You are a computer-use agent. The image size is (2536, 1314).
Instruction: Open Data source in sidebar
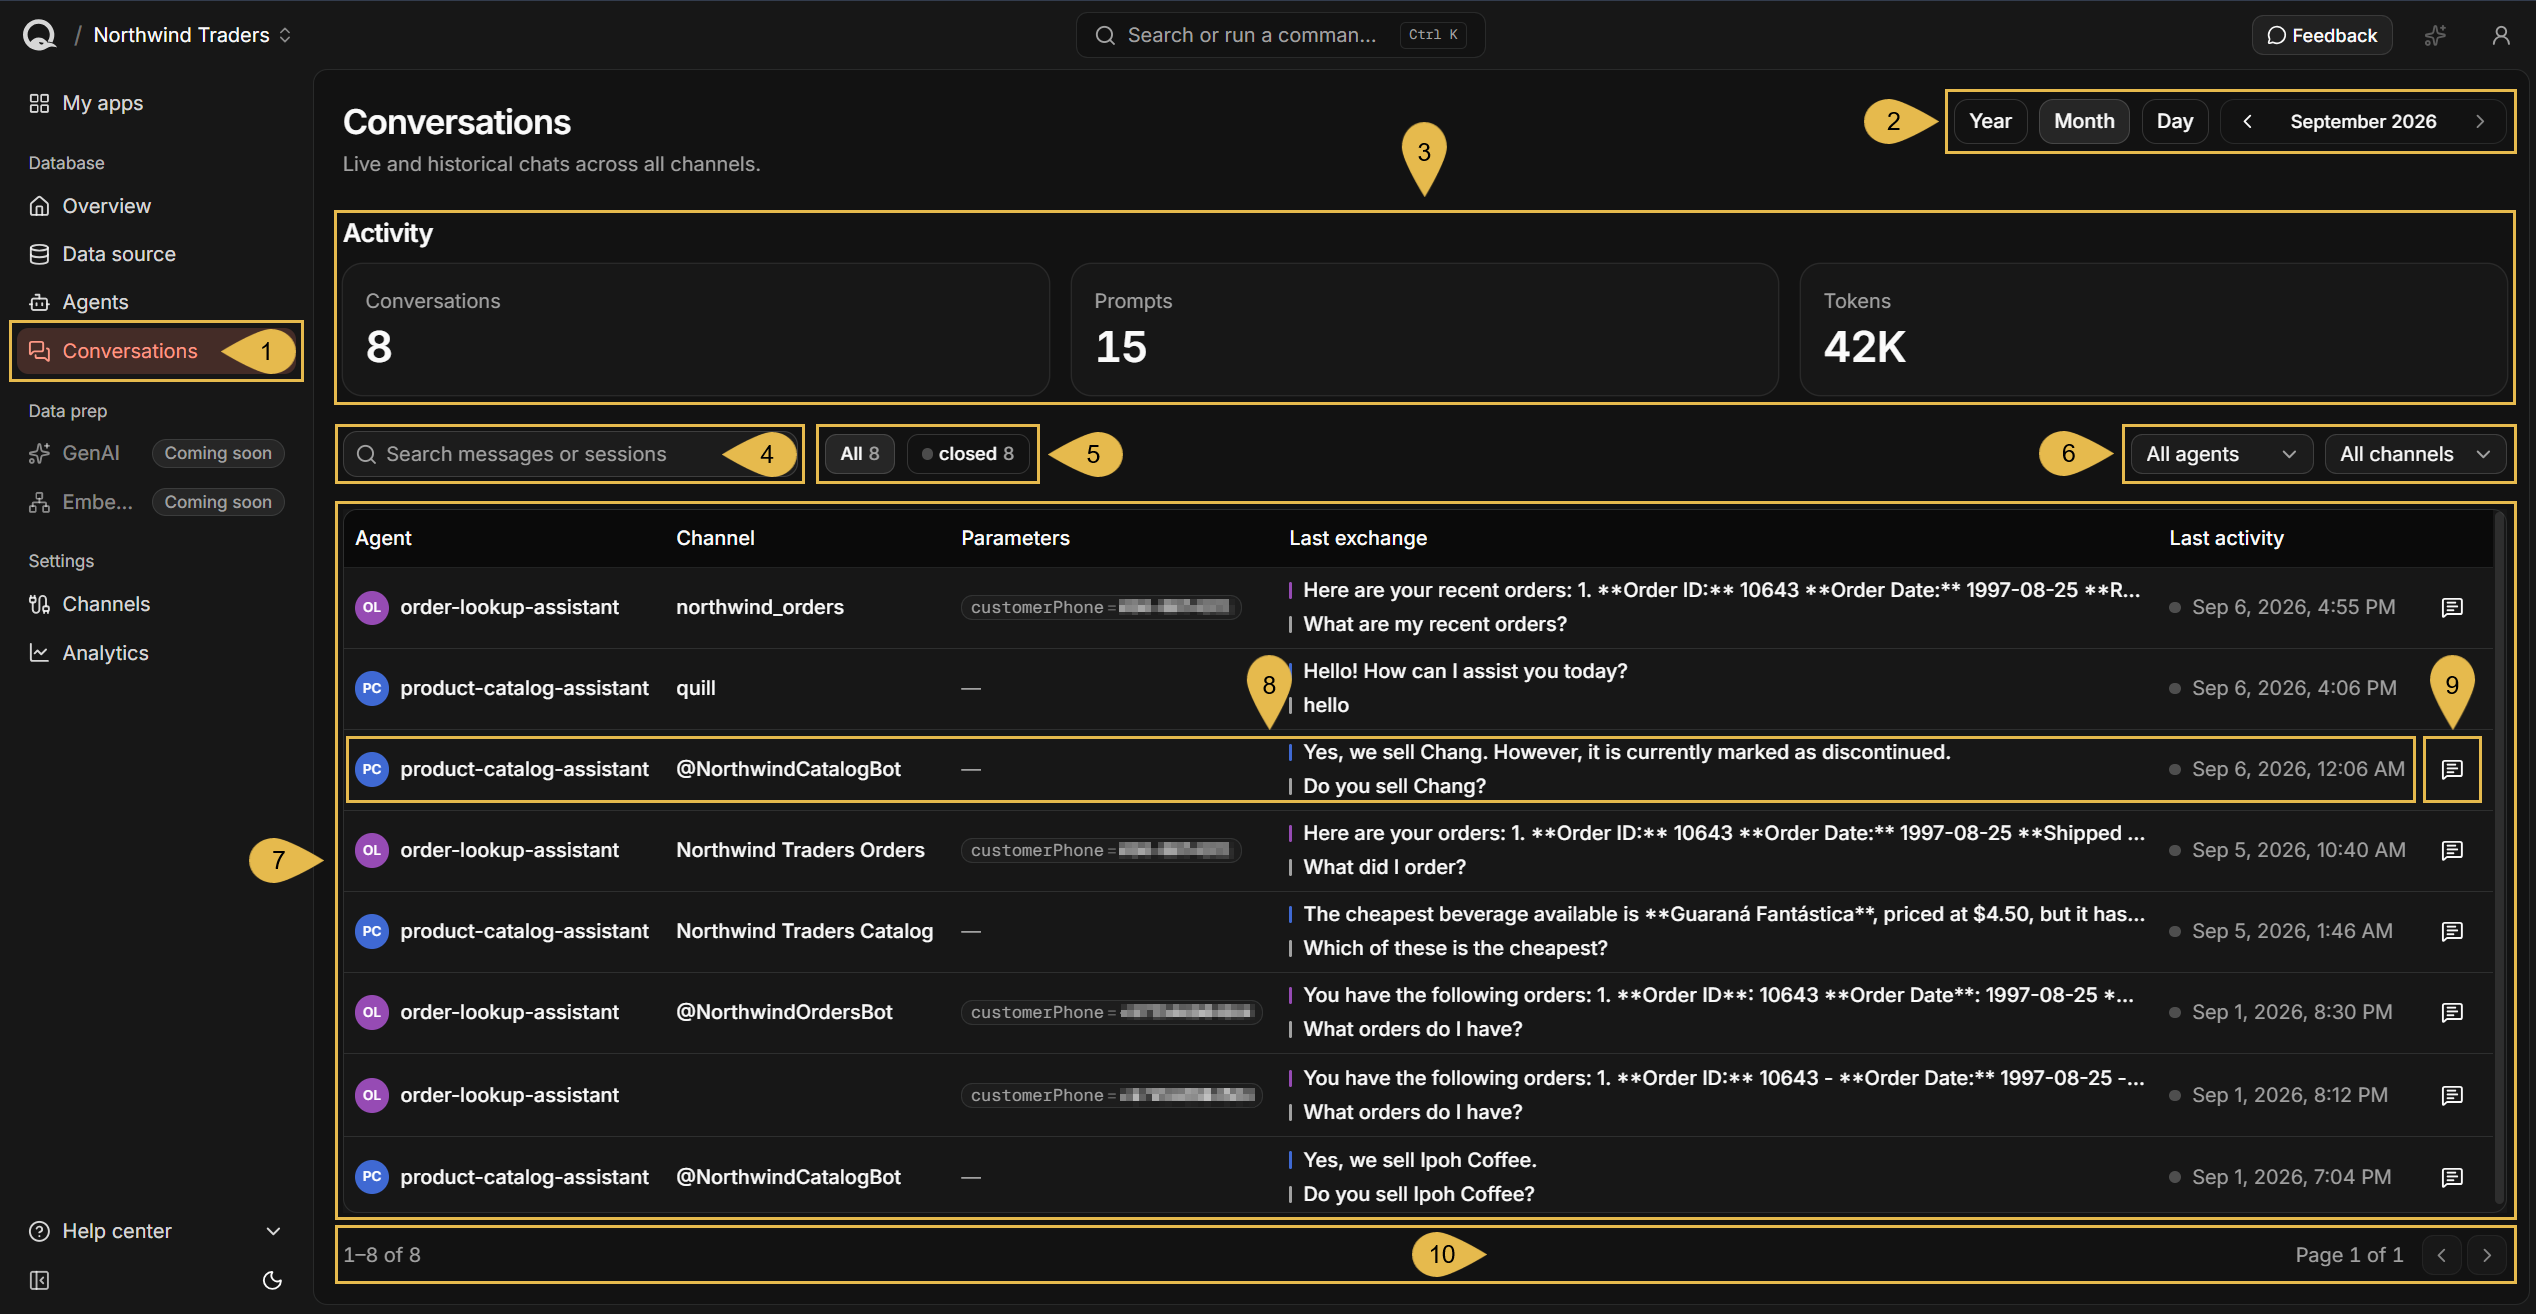[156, 254]
